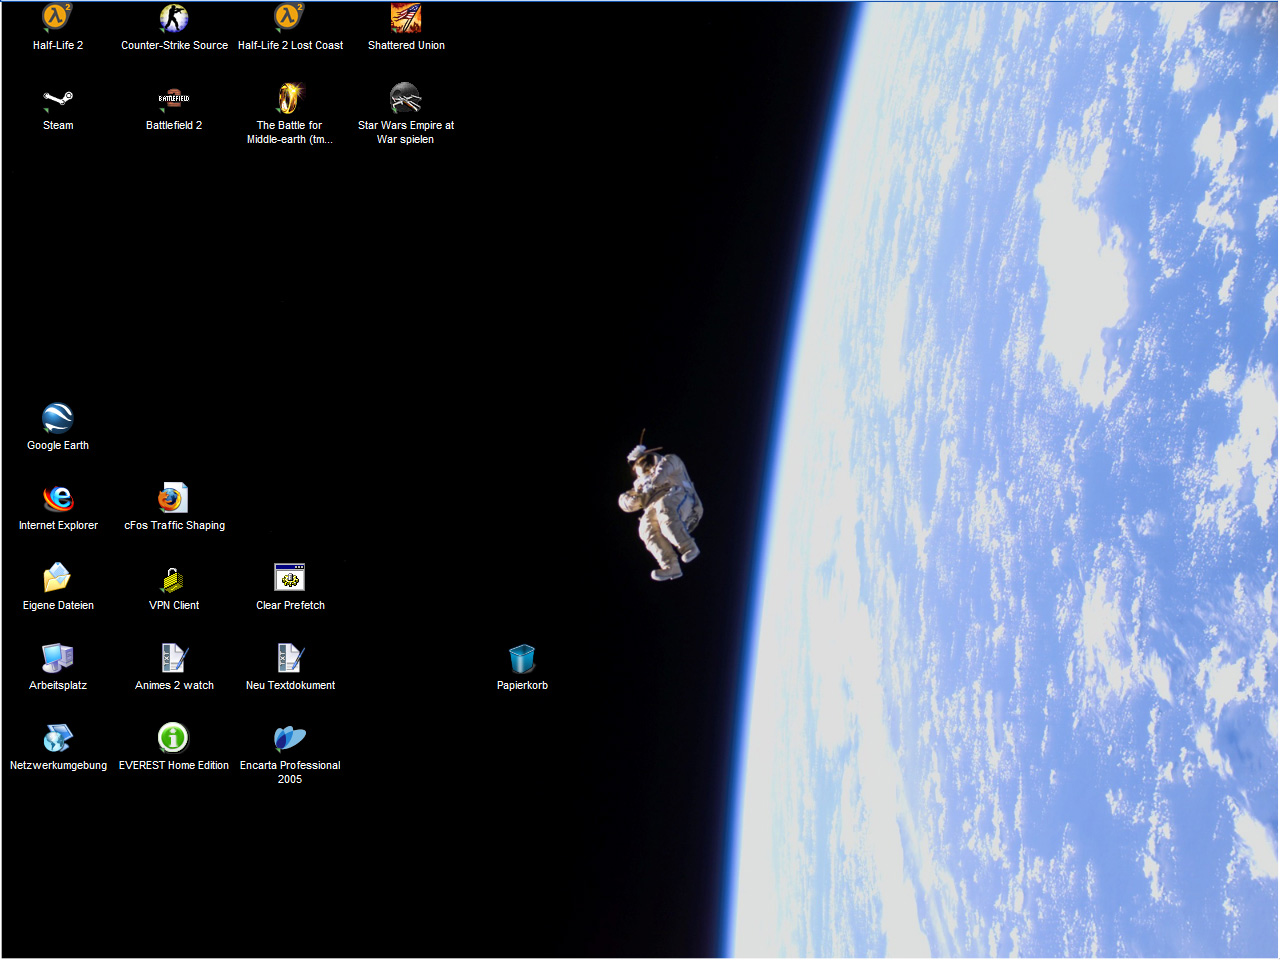
Task: Click the Eigene Dateien folder icon
Action: click(x=58, y=578)
